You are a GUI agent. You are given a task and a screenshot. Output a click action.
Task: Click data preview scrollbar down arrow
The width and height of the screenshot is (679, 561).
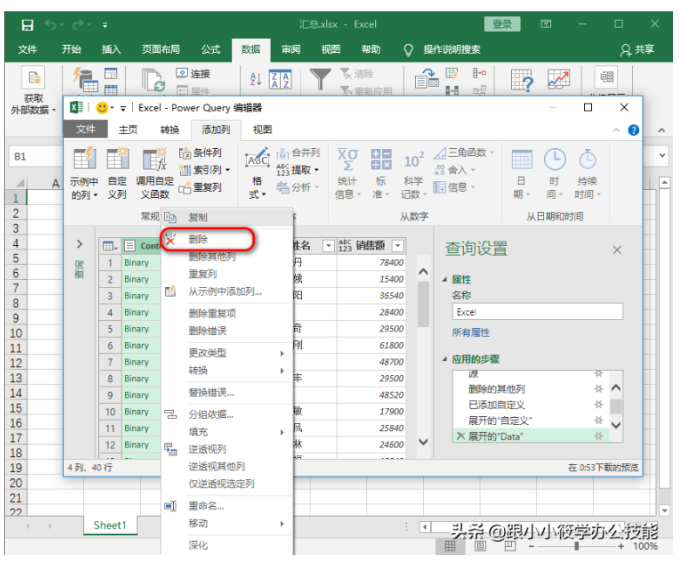(x=424, y=442)
